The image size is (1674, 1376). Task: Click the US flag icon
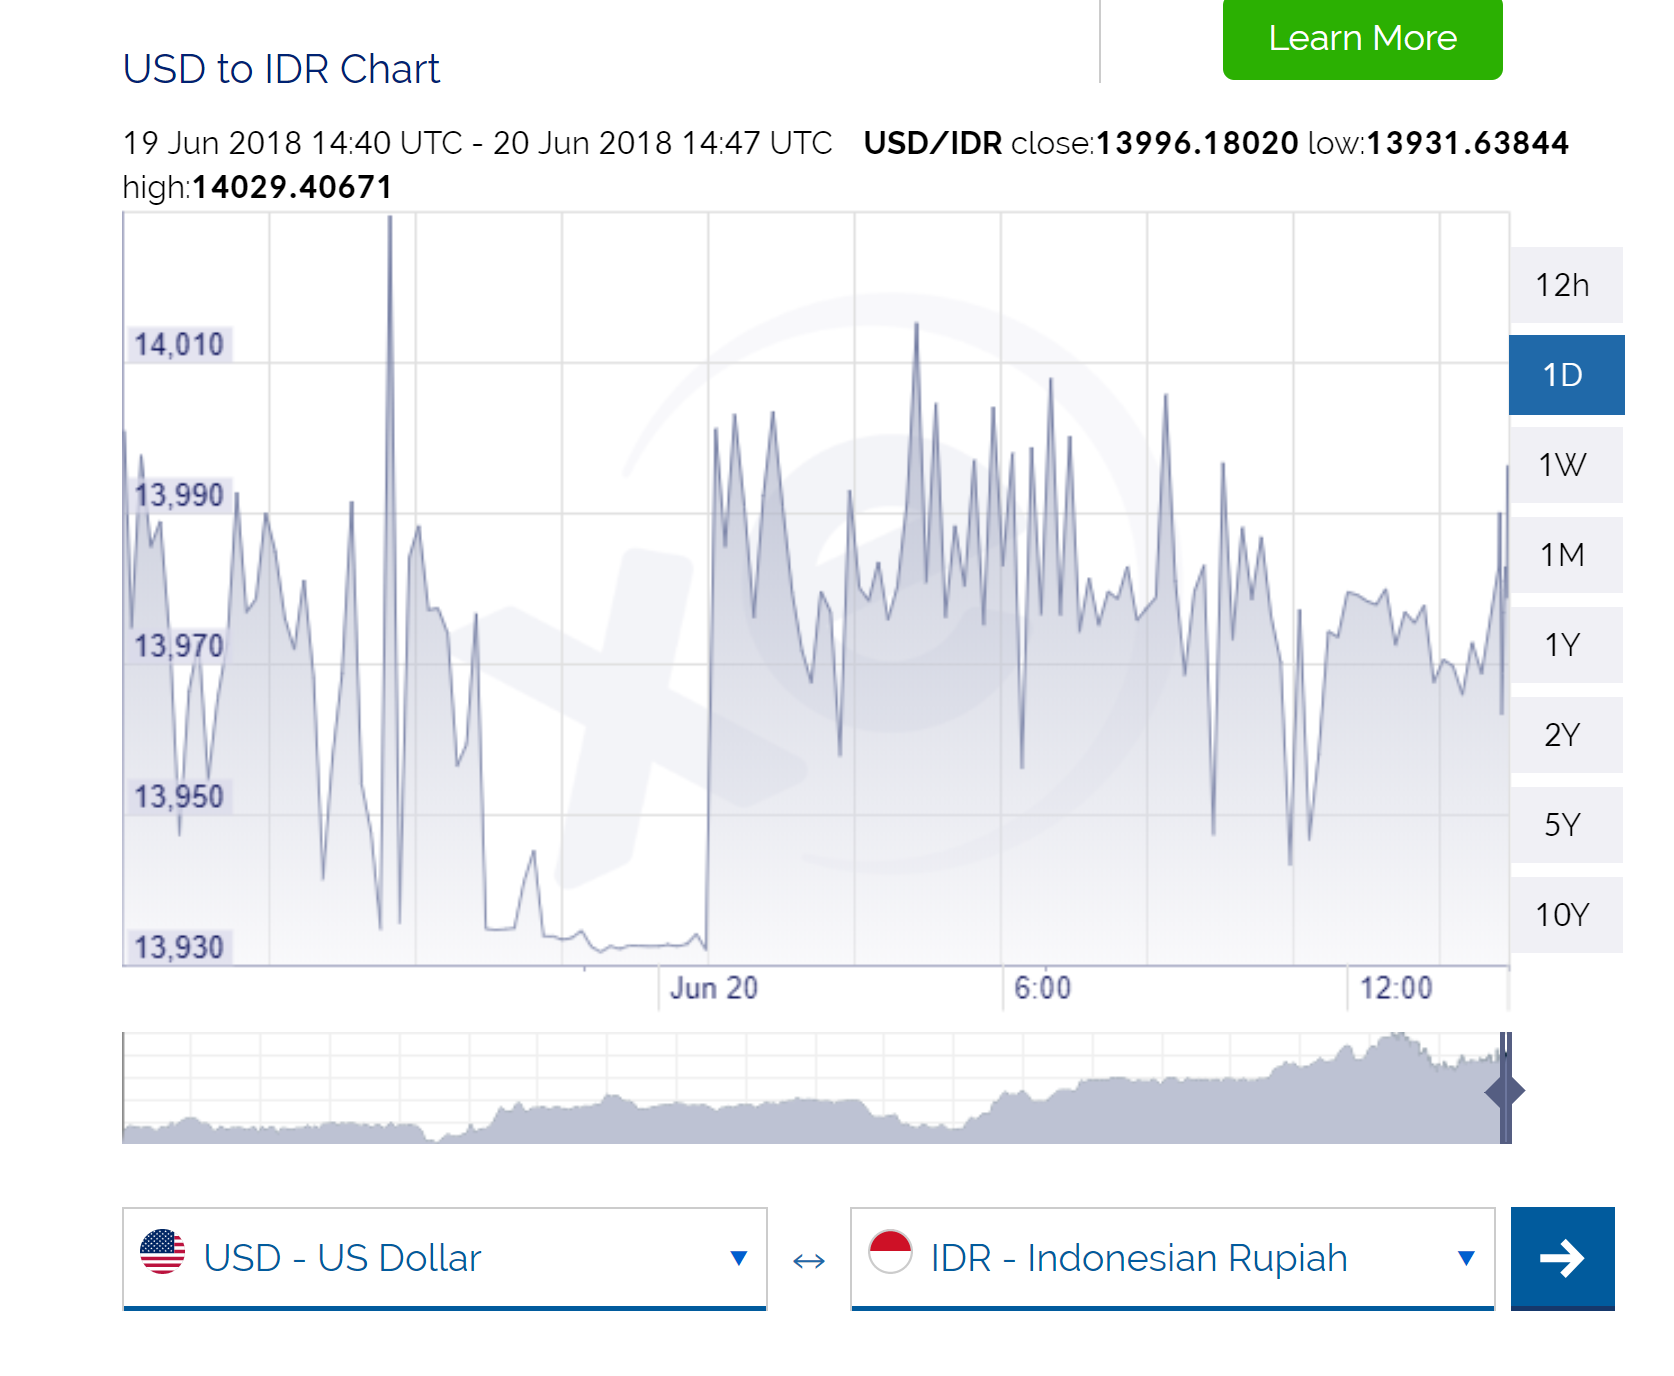click(163, 1252)
